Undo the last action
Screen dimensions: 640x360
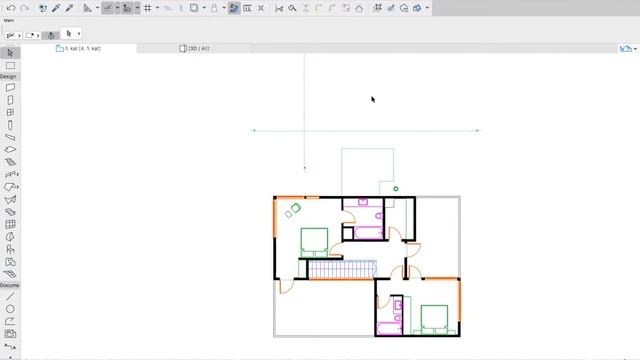pos(11,8)
